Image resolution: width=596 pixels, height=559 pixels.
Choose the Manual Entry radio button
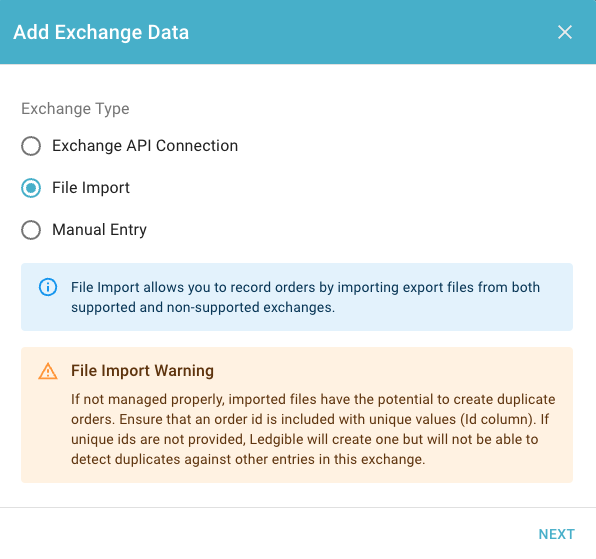31,230
